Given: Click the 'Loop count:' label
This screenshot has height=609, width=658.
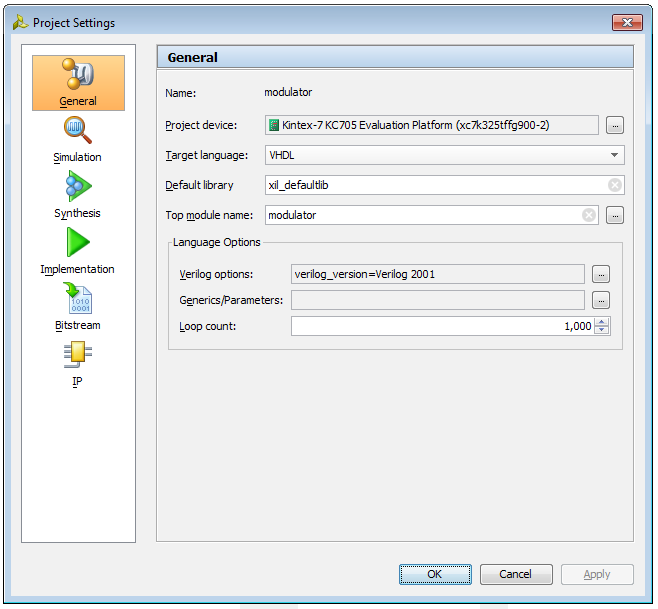Looking at the screenshot, I should [208, 326].
